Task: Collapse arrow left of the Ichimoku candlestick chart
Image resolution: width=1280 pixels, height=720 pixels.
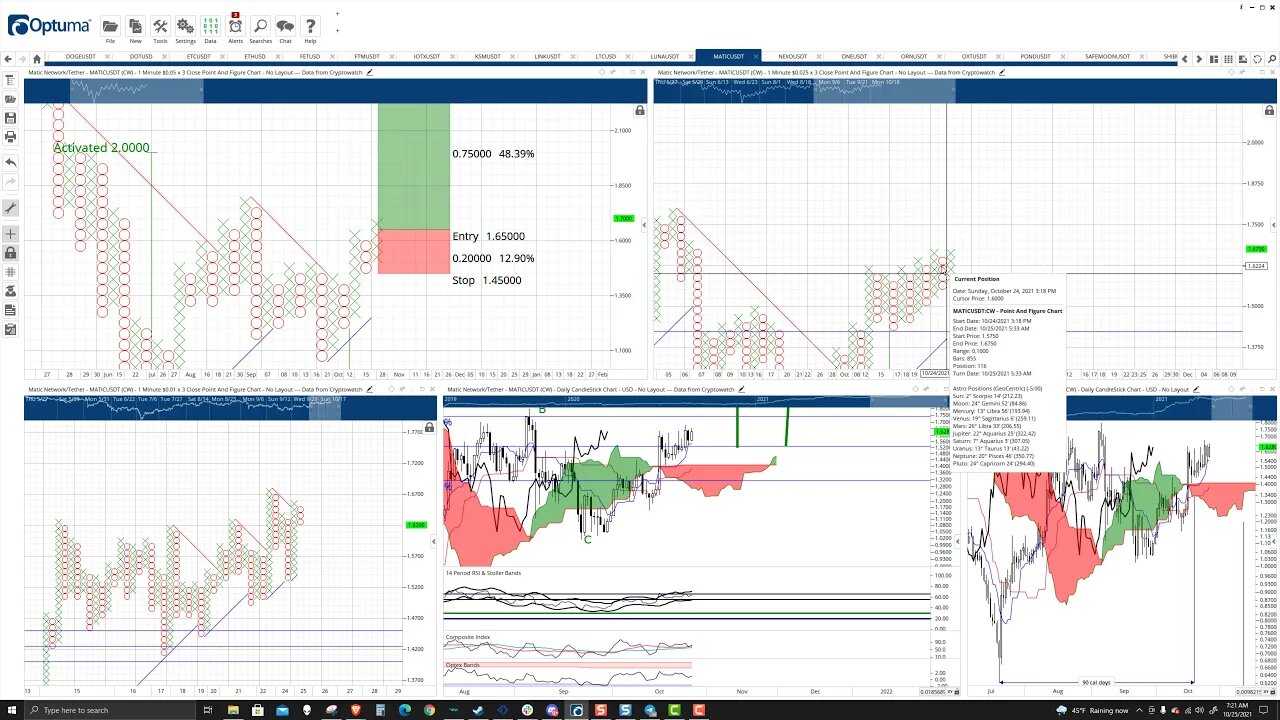Action: 434,541
